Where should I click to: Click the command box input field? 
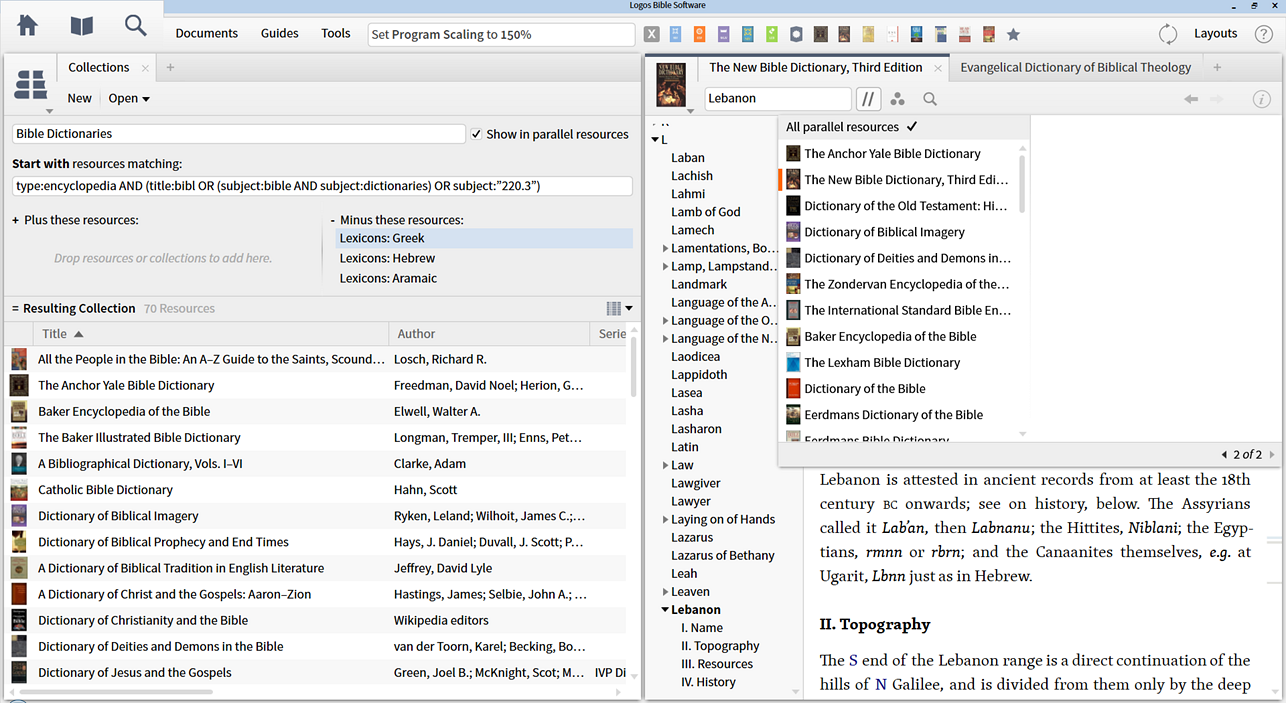click(501, 34)
